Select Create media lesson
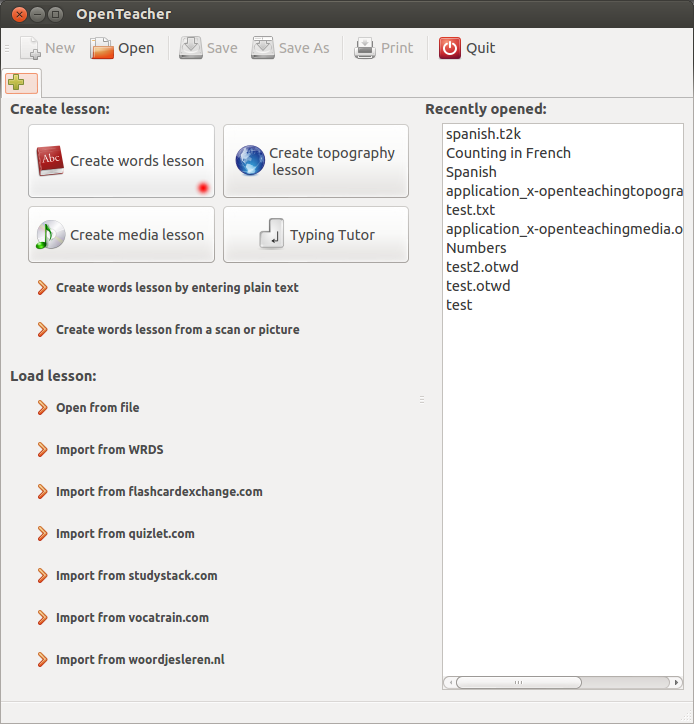This screenshot has height=724, width=694. click(x=121, y=235)
